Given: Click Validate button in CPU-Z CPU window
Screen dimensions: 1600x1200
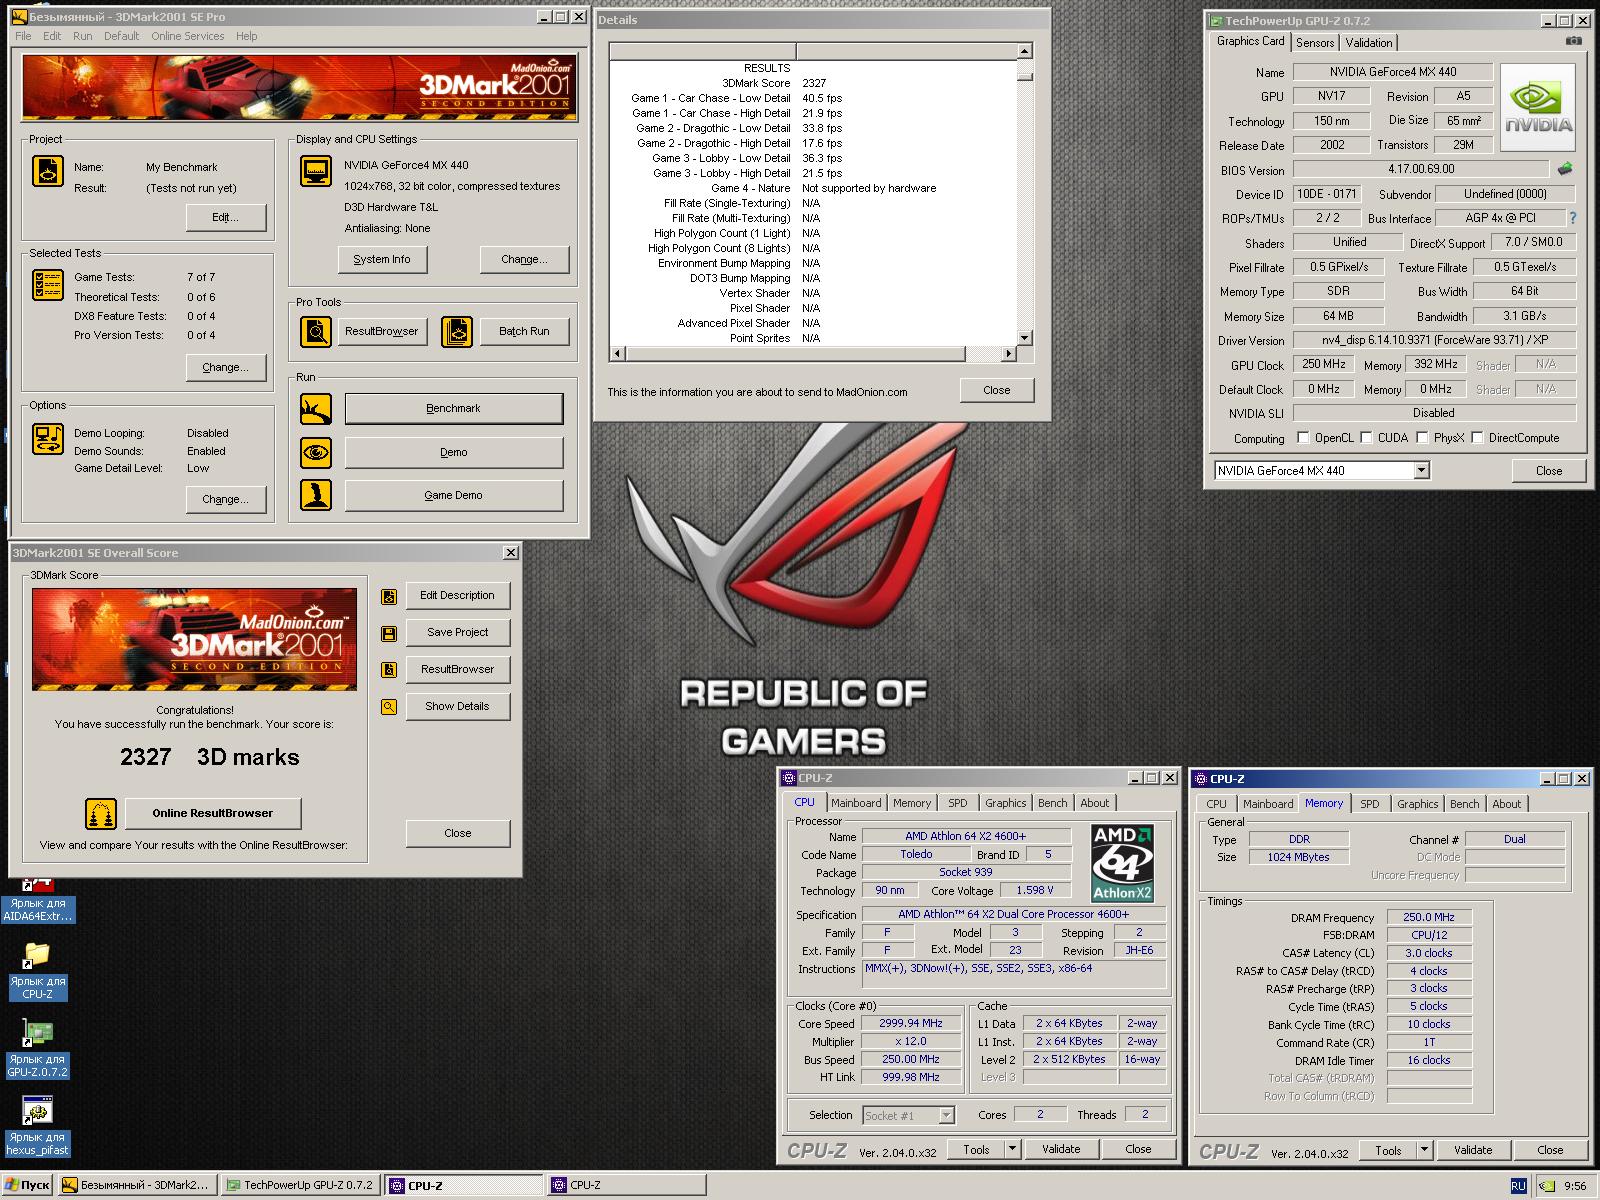Looking at the screenshot, I should point(1061,1149).
